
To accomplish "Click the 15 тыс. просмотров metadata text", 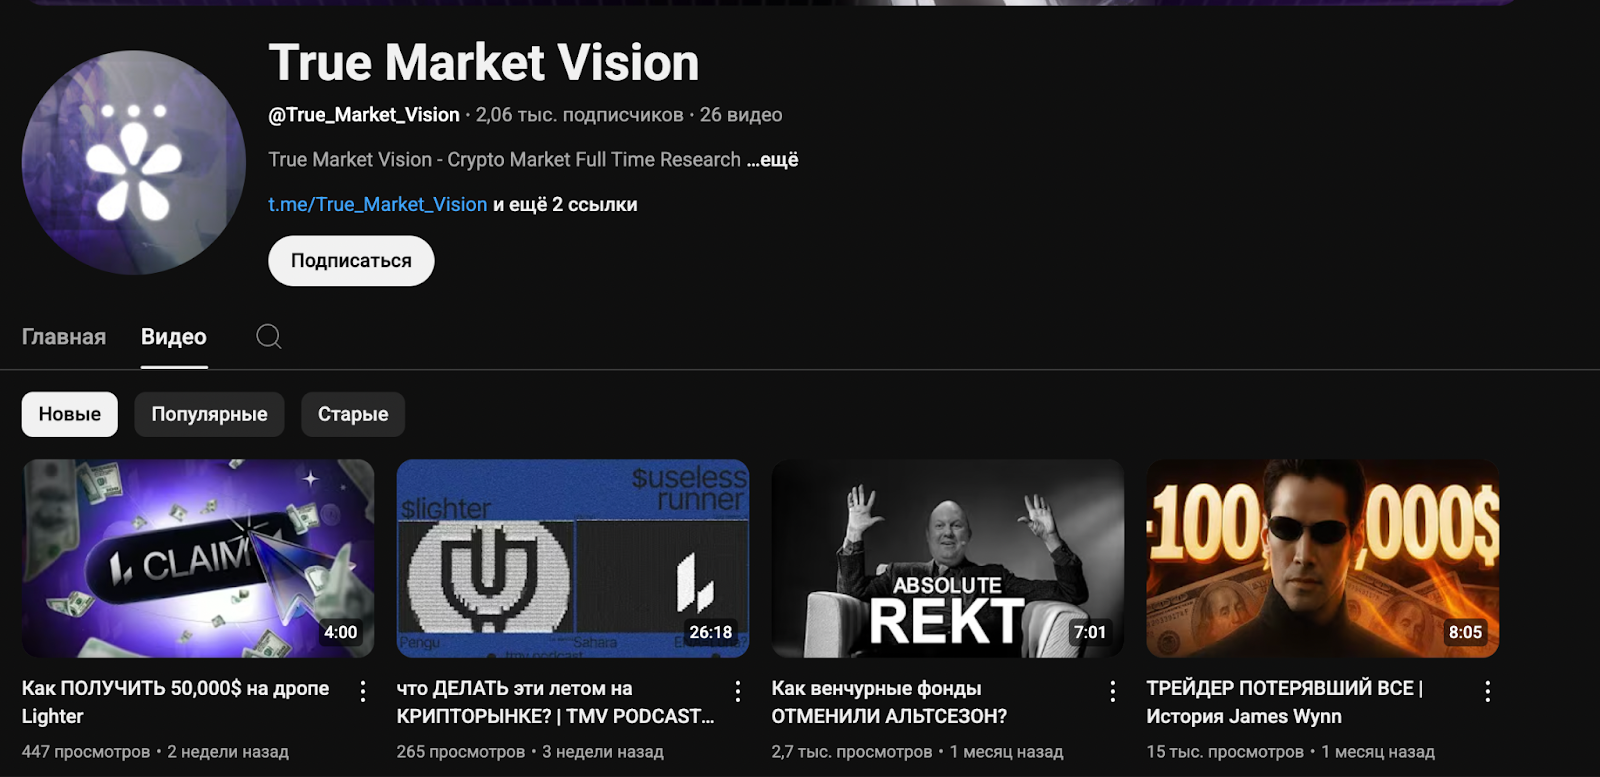I will pos(1225,752).
